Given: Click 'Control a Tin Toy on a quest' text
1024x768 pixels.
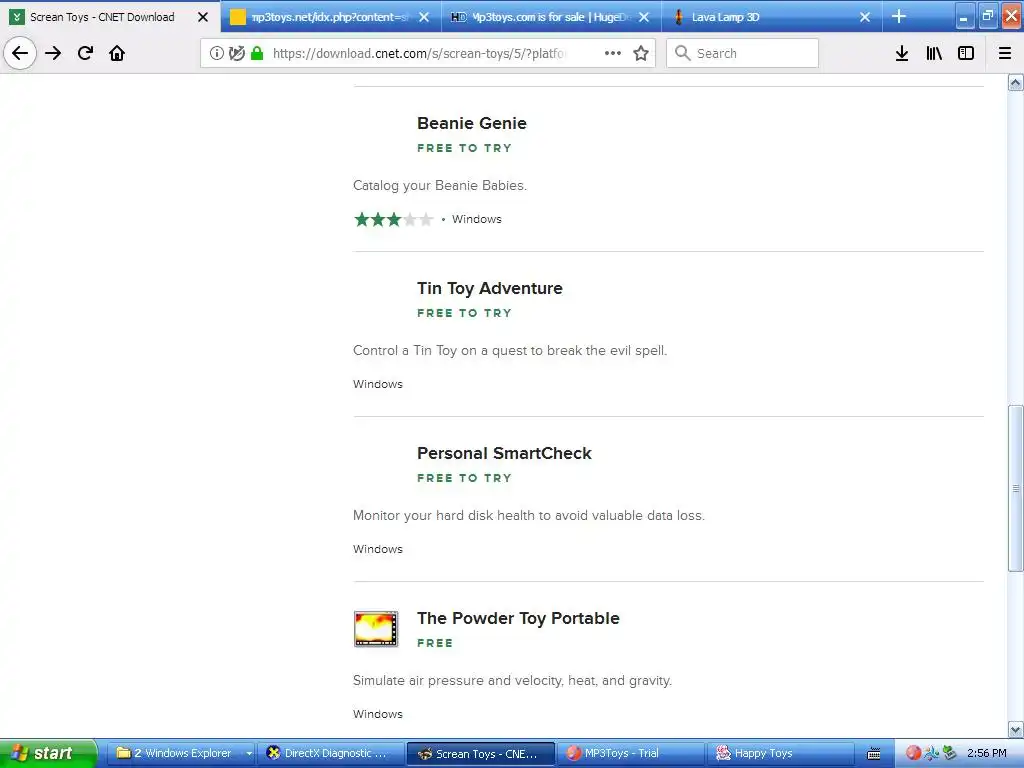Looking at the screenshot, I should point(510,351).
